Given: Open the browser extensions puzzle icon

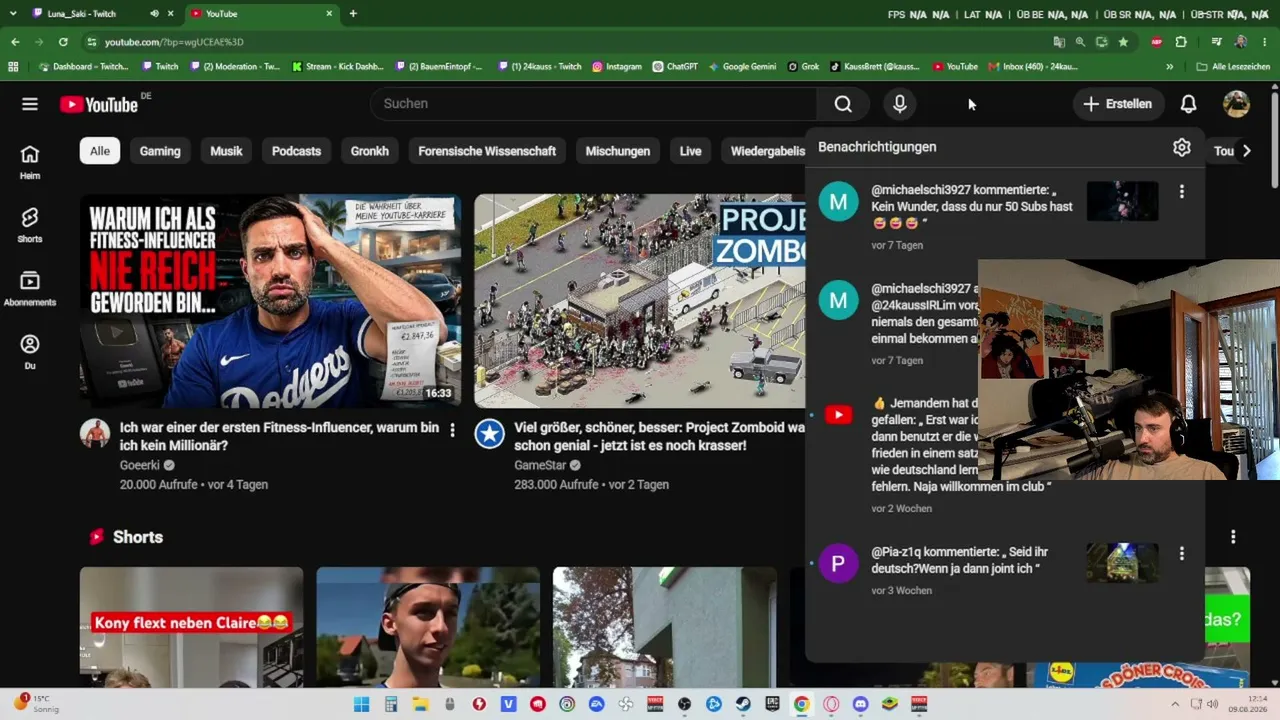Looking at the screenshot, I should [1181, 42].
